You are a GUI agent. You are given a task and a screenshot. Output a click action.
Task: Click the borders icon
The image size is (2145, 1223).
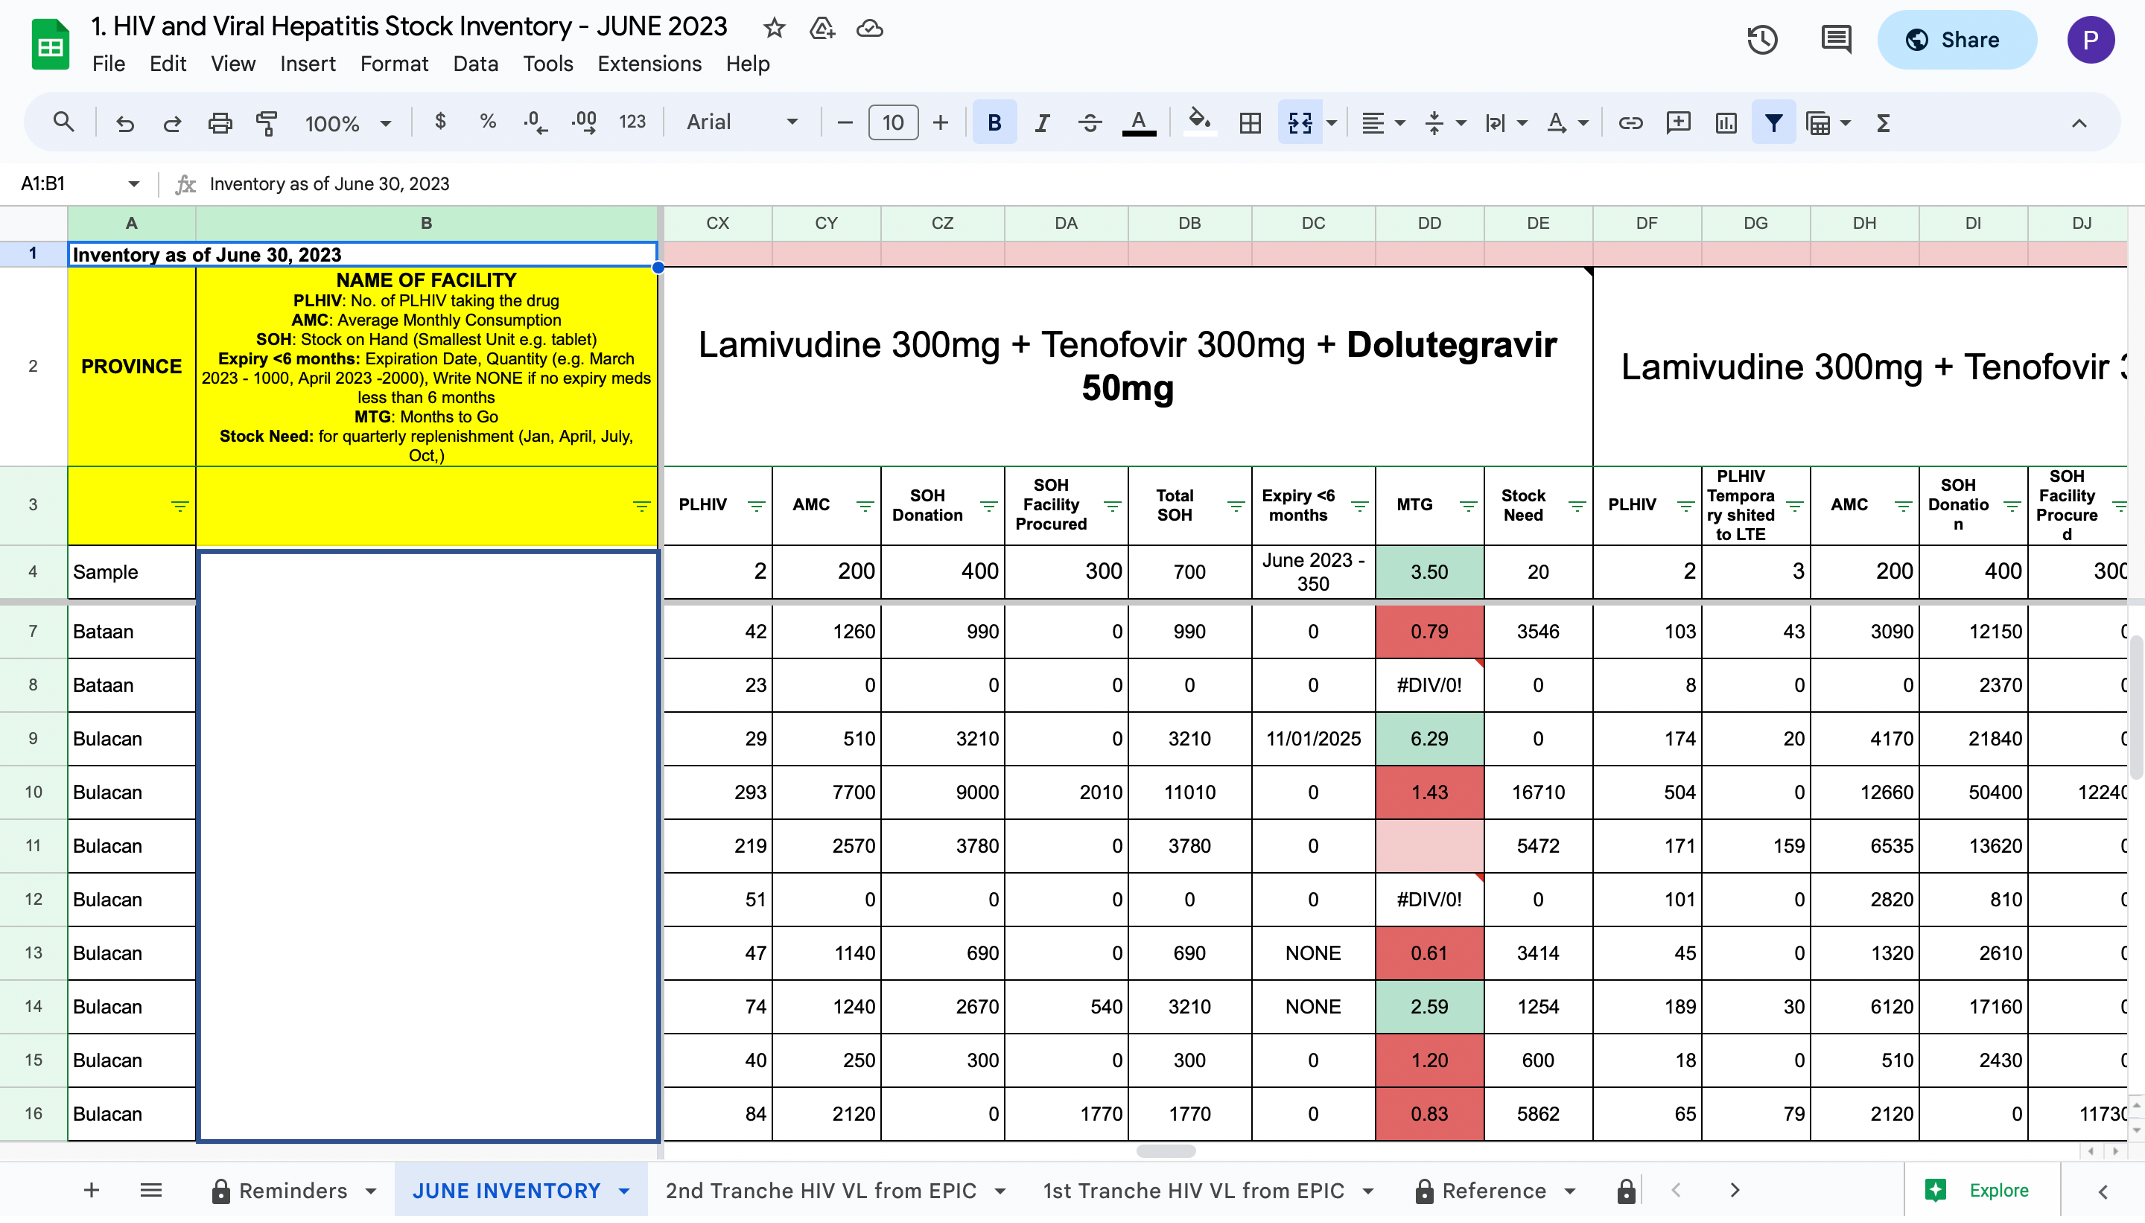click(1250, 123)
